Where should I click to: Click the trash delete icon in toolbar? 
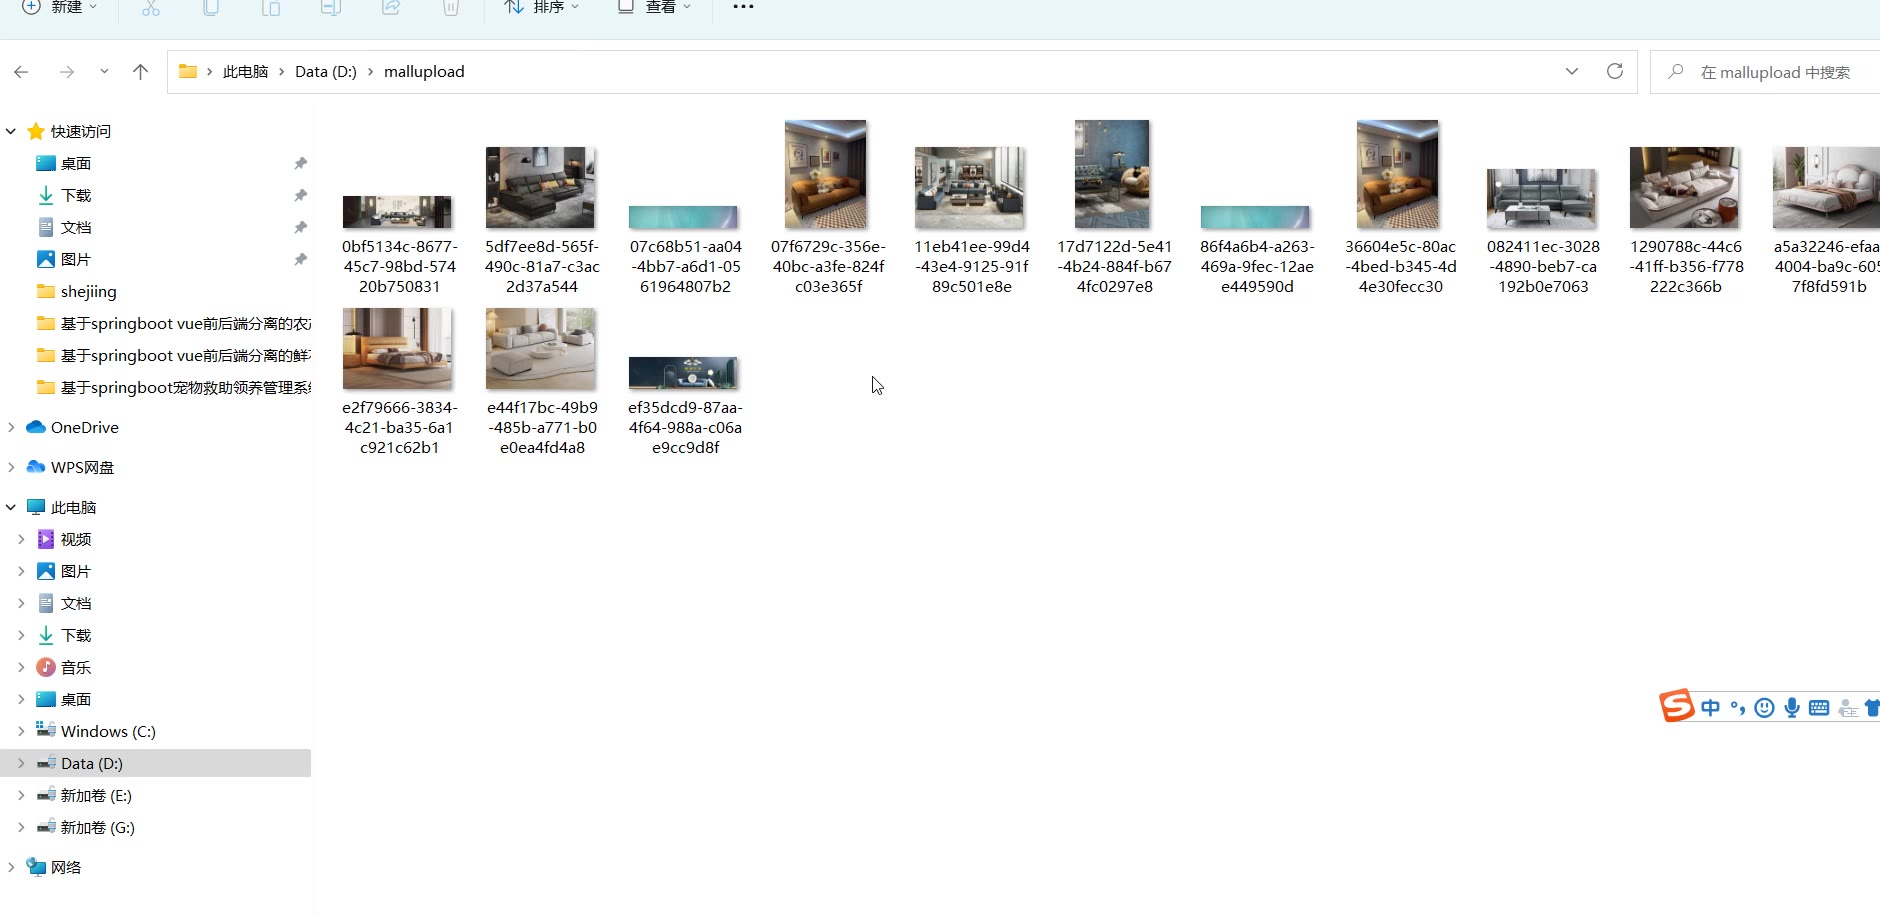[451, 8]
